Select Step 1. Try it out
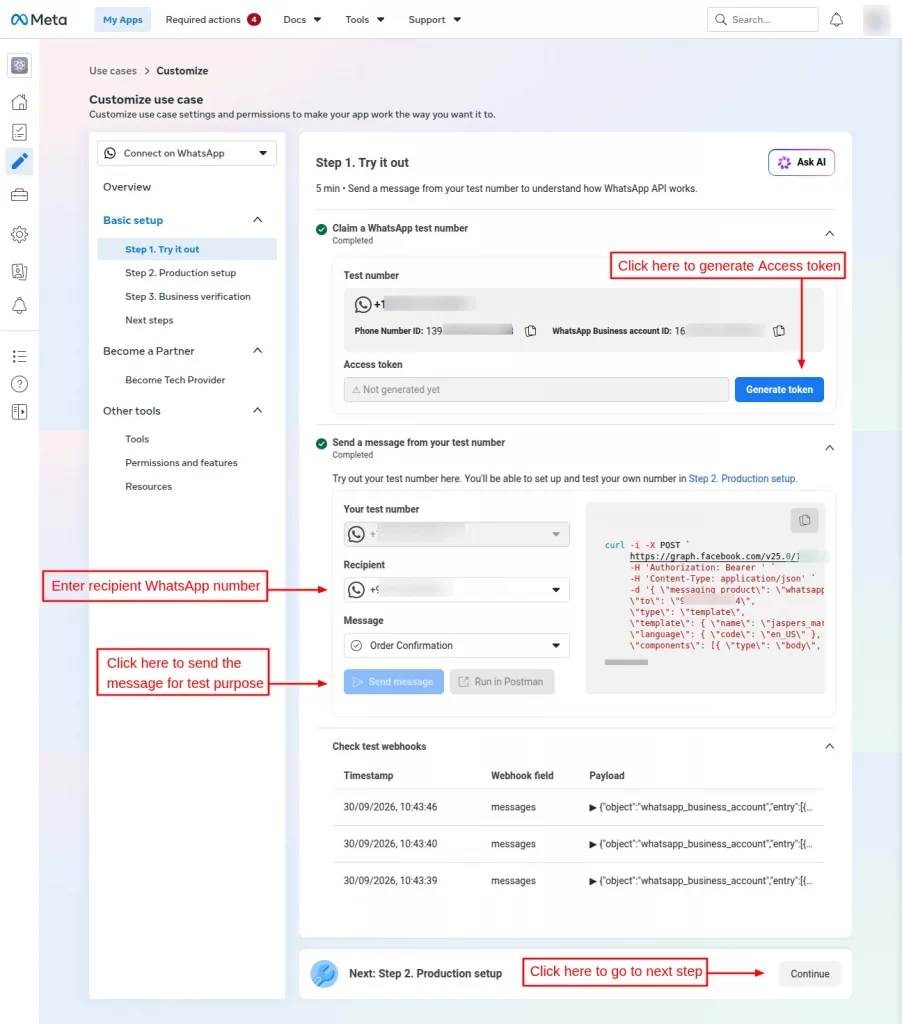The width and height of the screenshot is (902, 1024). click(187, 249)
